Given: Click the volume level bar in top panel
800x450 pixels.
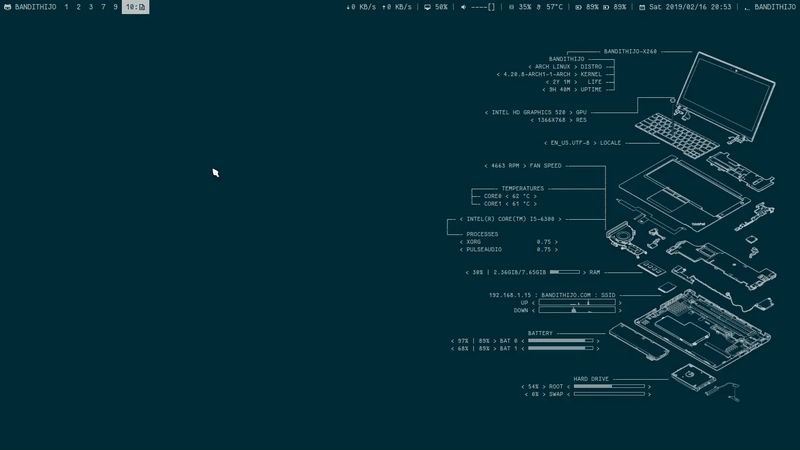Looking at the screenshot, I should tap(483, 7).
